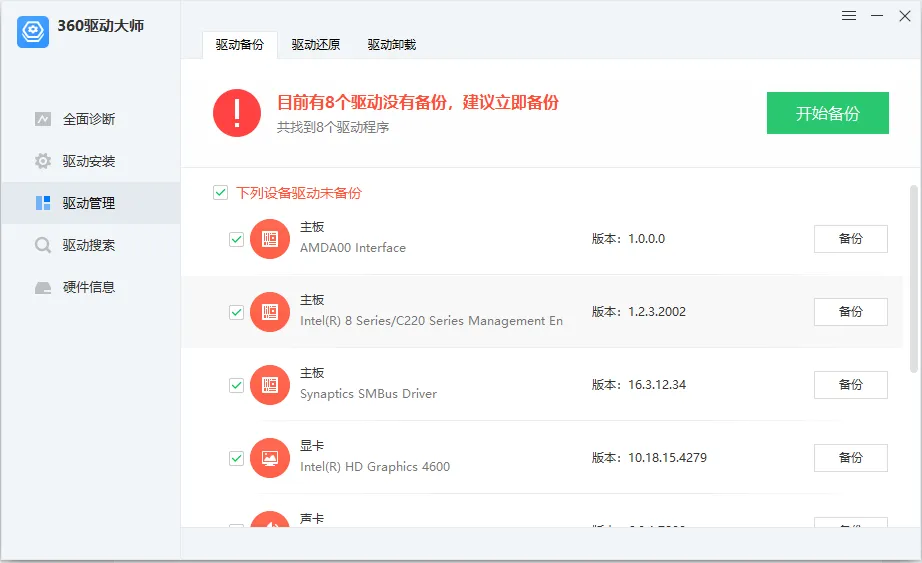The image size is (922, 563).
Task: Open 驱动管理 in the sidebar
Action: click(x=91, y=203)
